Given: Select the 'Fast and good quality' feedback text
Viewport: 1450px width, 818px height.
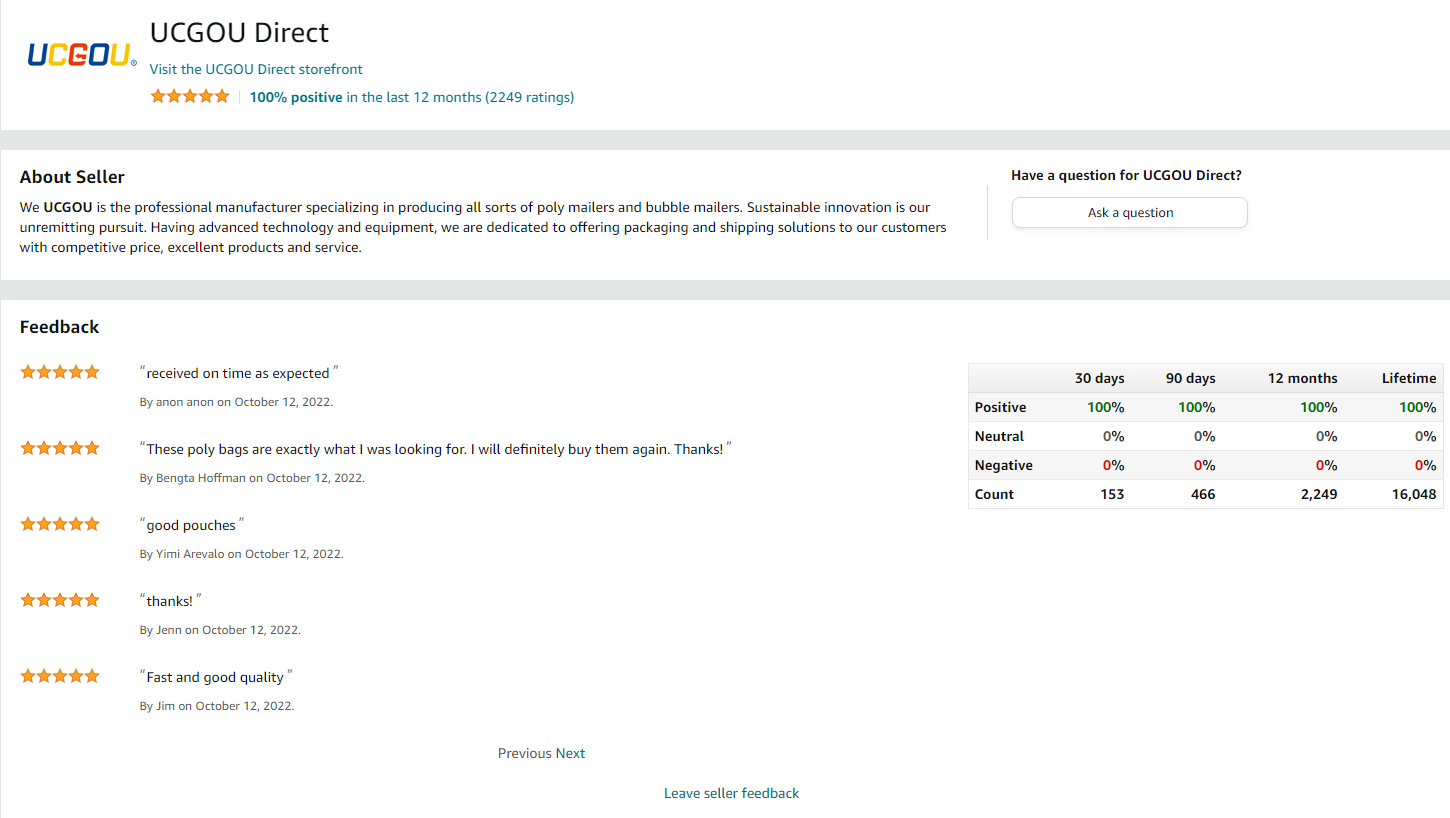Looking at the screenshot, I should [215, 677].
